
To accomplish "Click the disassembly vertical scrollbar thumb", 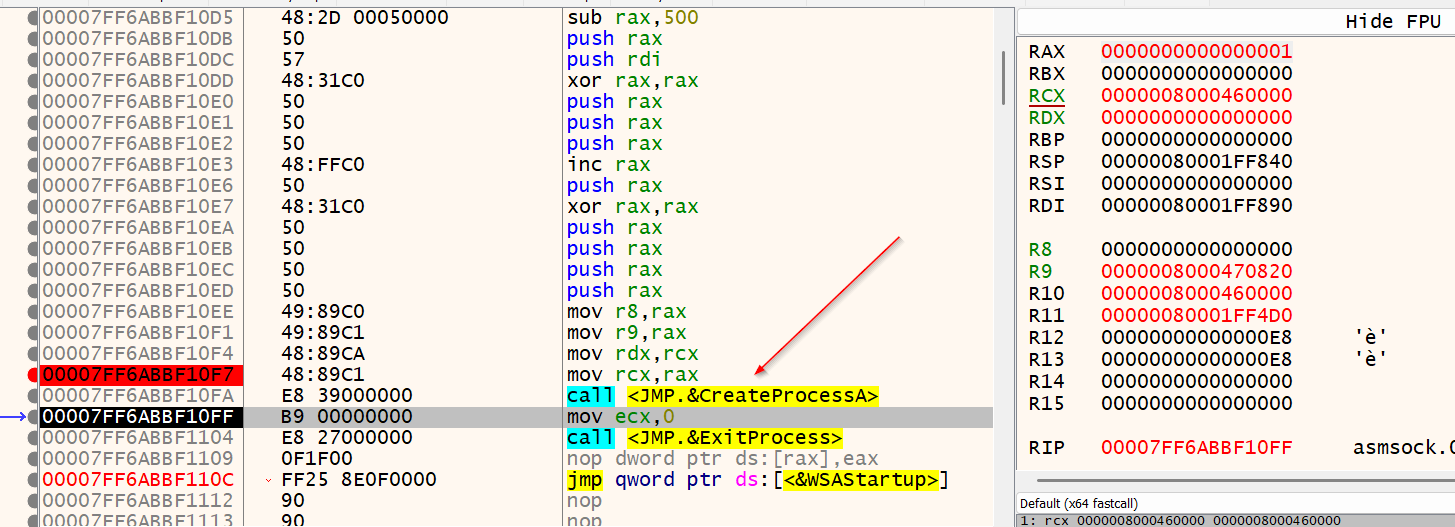I will tap(1003, 78).
